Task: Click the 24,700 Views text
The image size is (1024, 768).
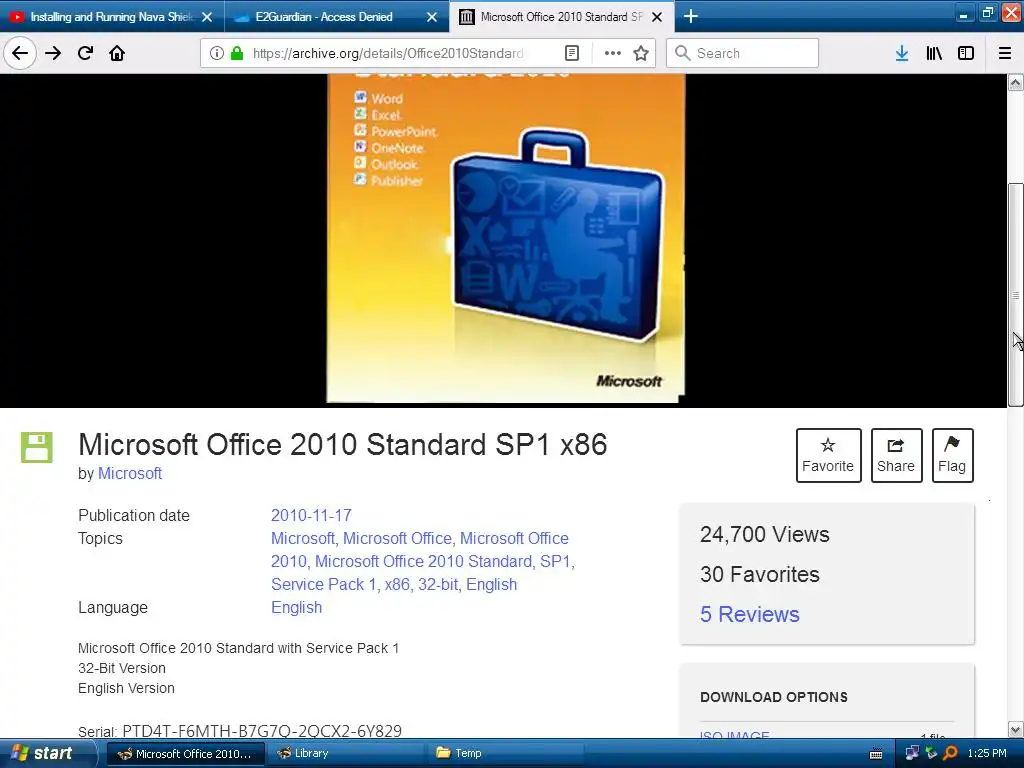Action: point(764,534)
